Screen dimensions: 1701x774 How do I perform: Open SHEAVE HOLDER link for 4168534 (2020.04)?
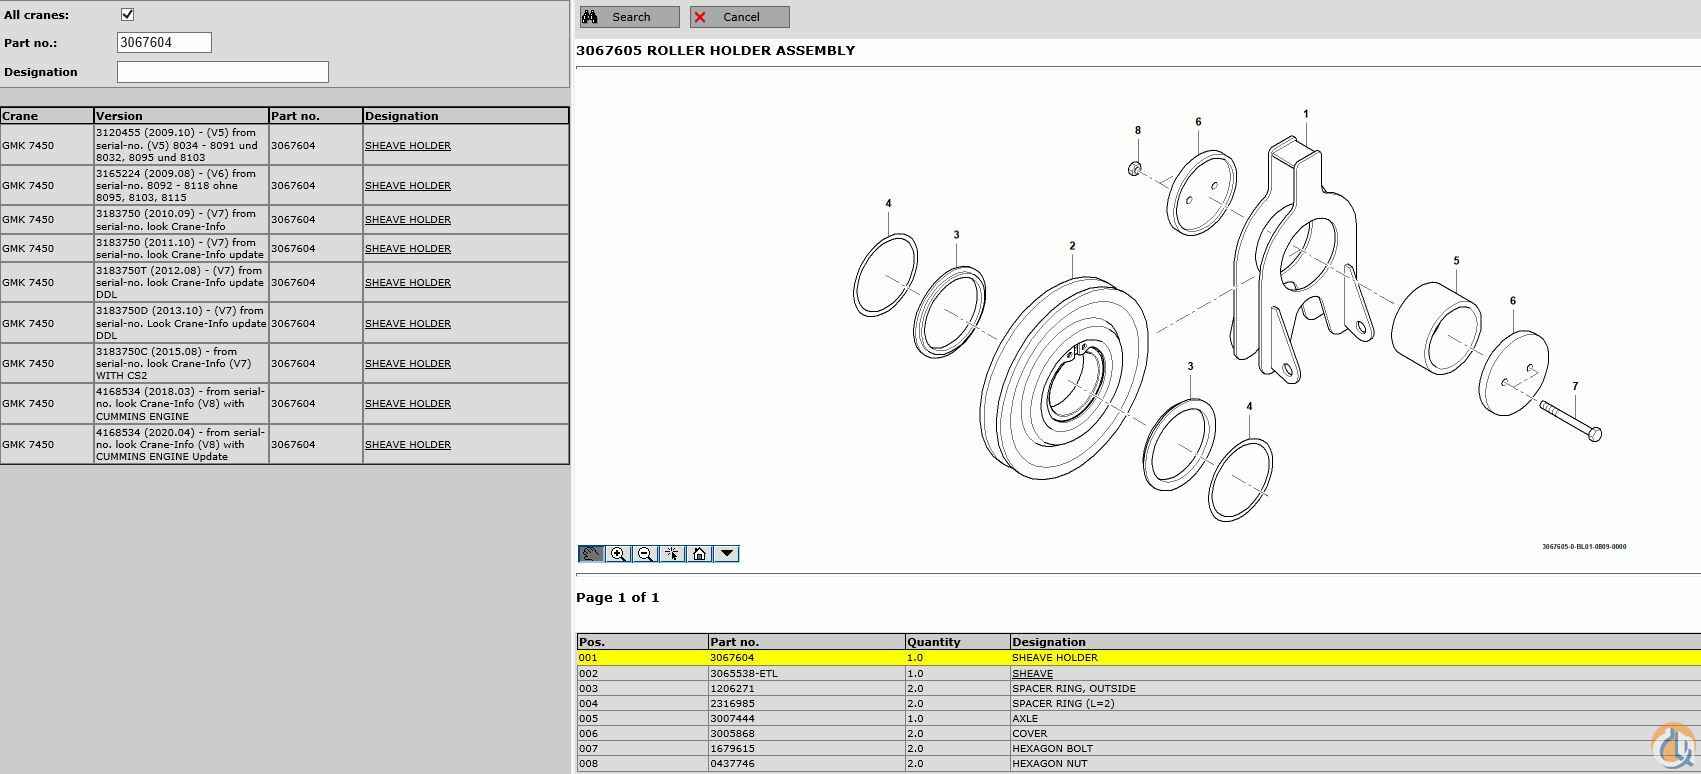click(x=407, y=445)
